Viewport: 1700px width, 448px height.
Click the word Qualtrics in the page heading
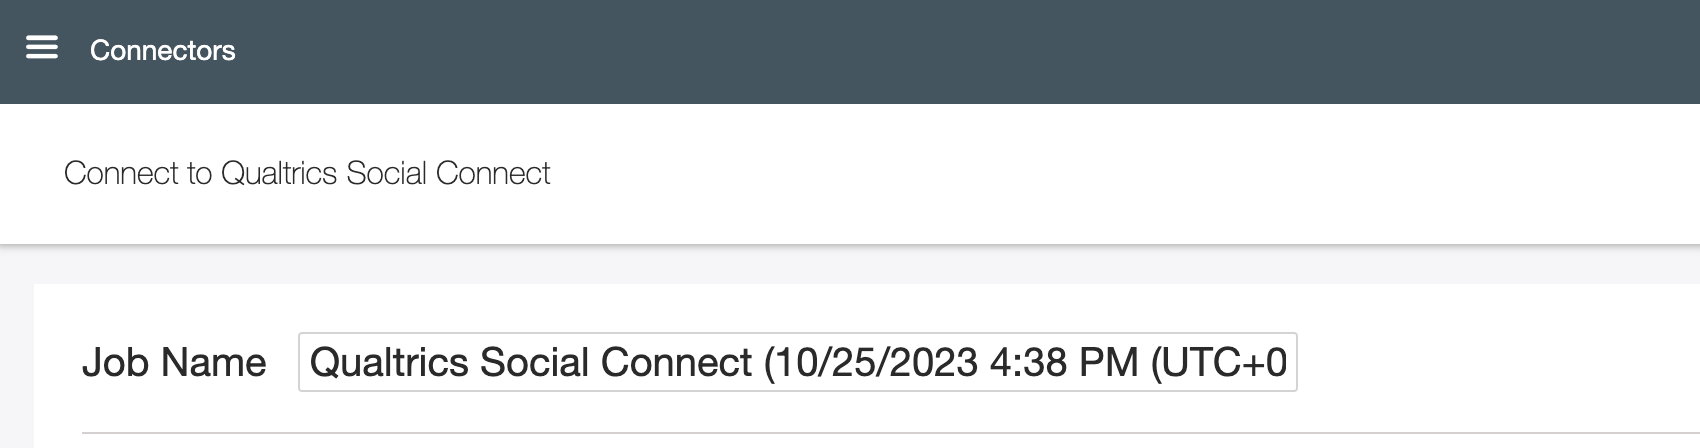click(x=278, y=173)
